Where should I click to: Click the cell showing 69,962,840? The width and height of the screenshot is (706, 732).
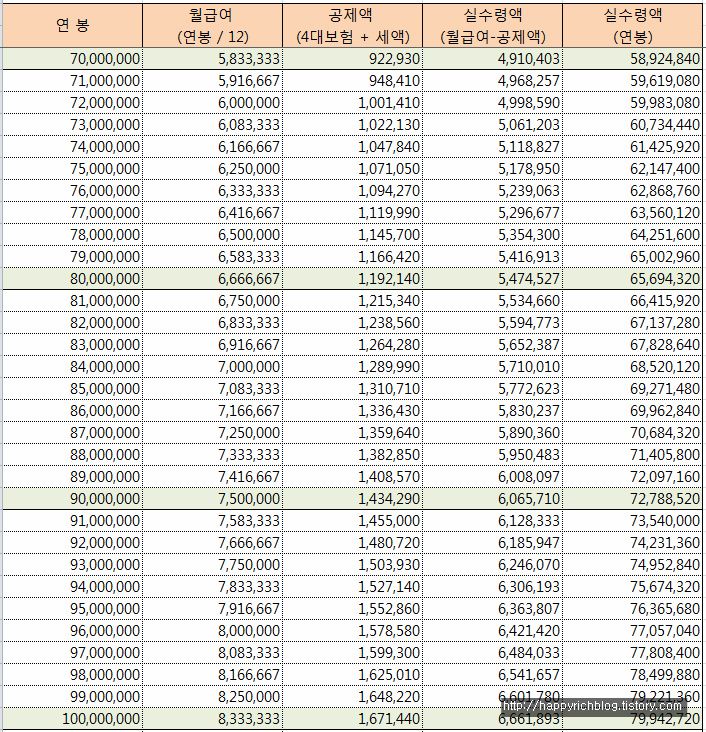pyautogui.click(x=633, y=410)
